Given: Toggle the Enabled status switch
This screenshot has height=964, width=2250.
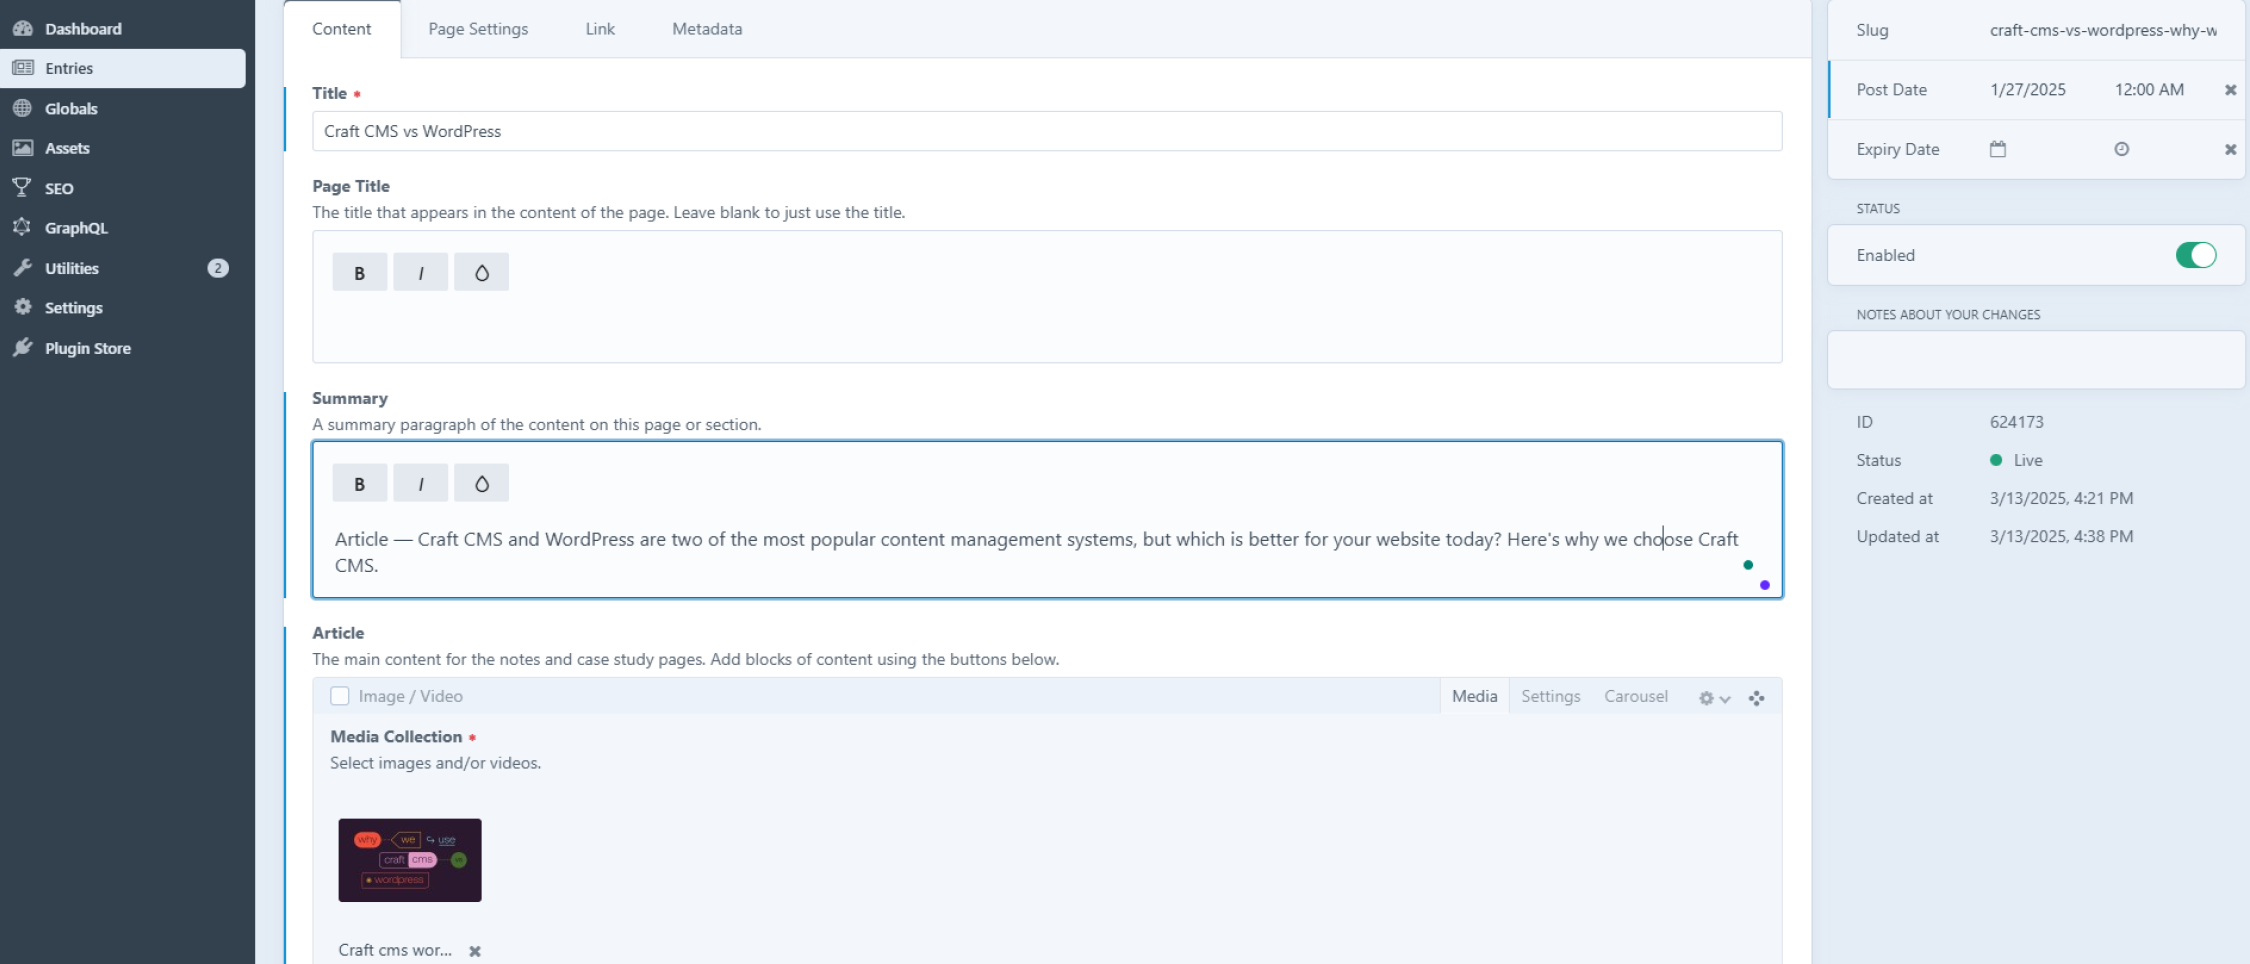Looking at the screenshot, I should [x=2195, y=255].
